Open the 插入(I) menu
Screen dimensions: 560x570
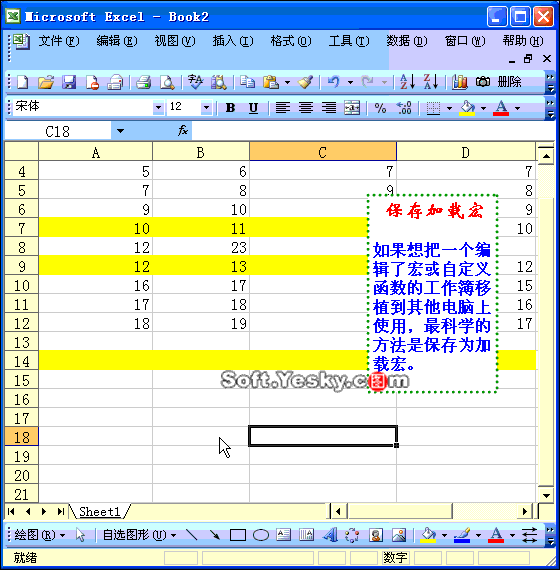point(233,41)
